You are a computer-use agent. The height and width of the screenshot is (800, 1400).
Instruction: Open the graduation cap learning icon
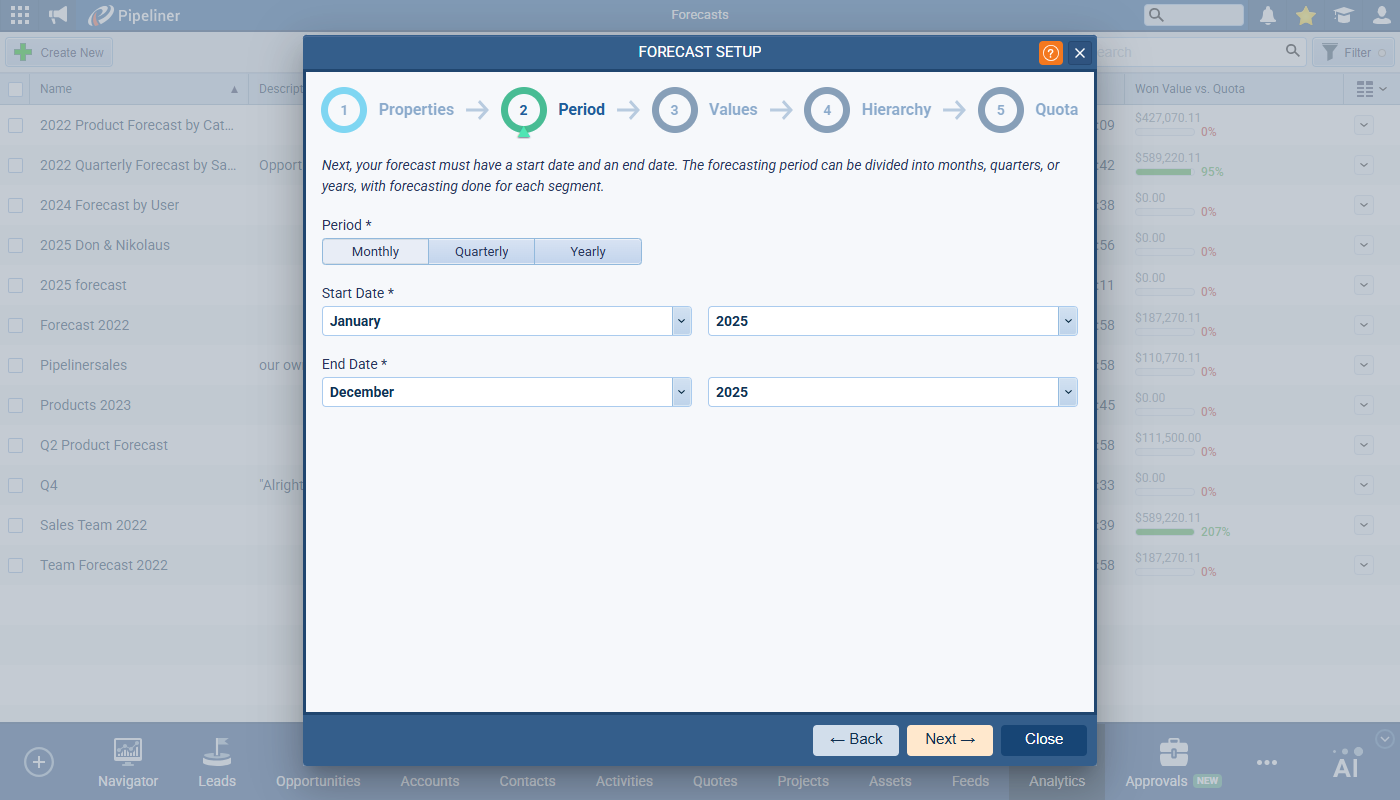point(1343,15)
